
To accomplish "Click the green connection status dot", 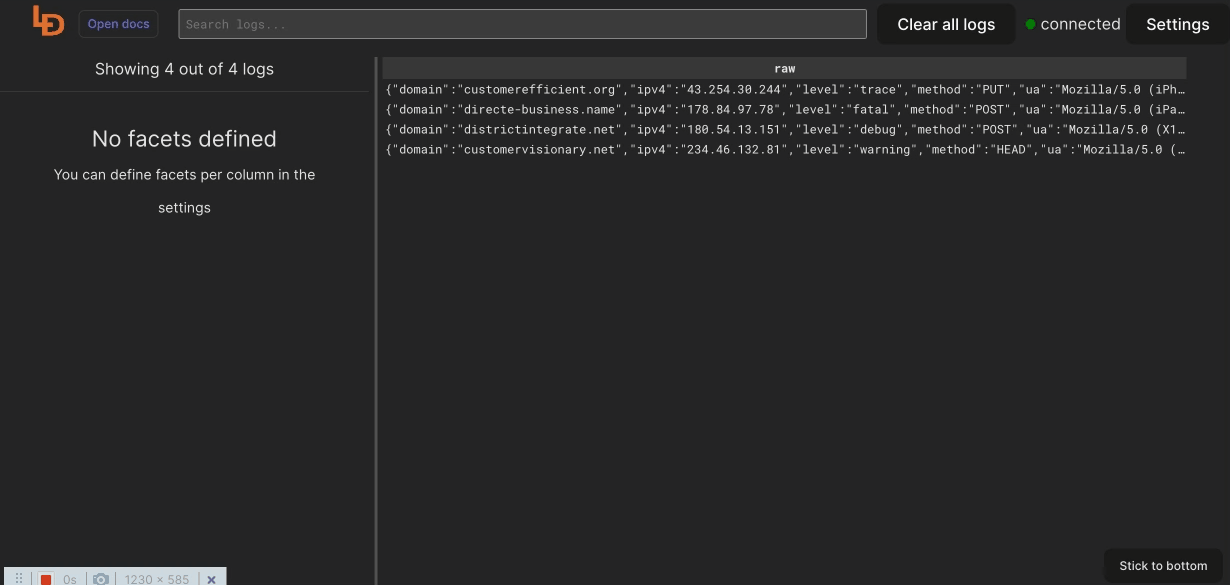I will 1030,25.
